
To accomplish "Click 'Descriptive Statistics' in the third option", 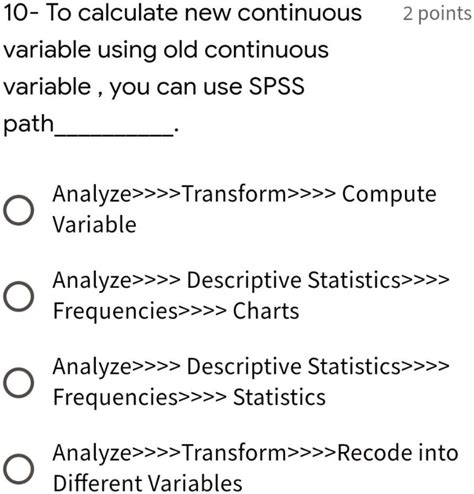I will pyautogui.click(x=293, y=367).
